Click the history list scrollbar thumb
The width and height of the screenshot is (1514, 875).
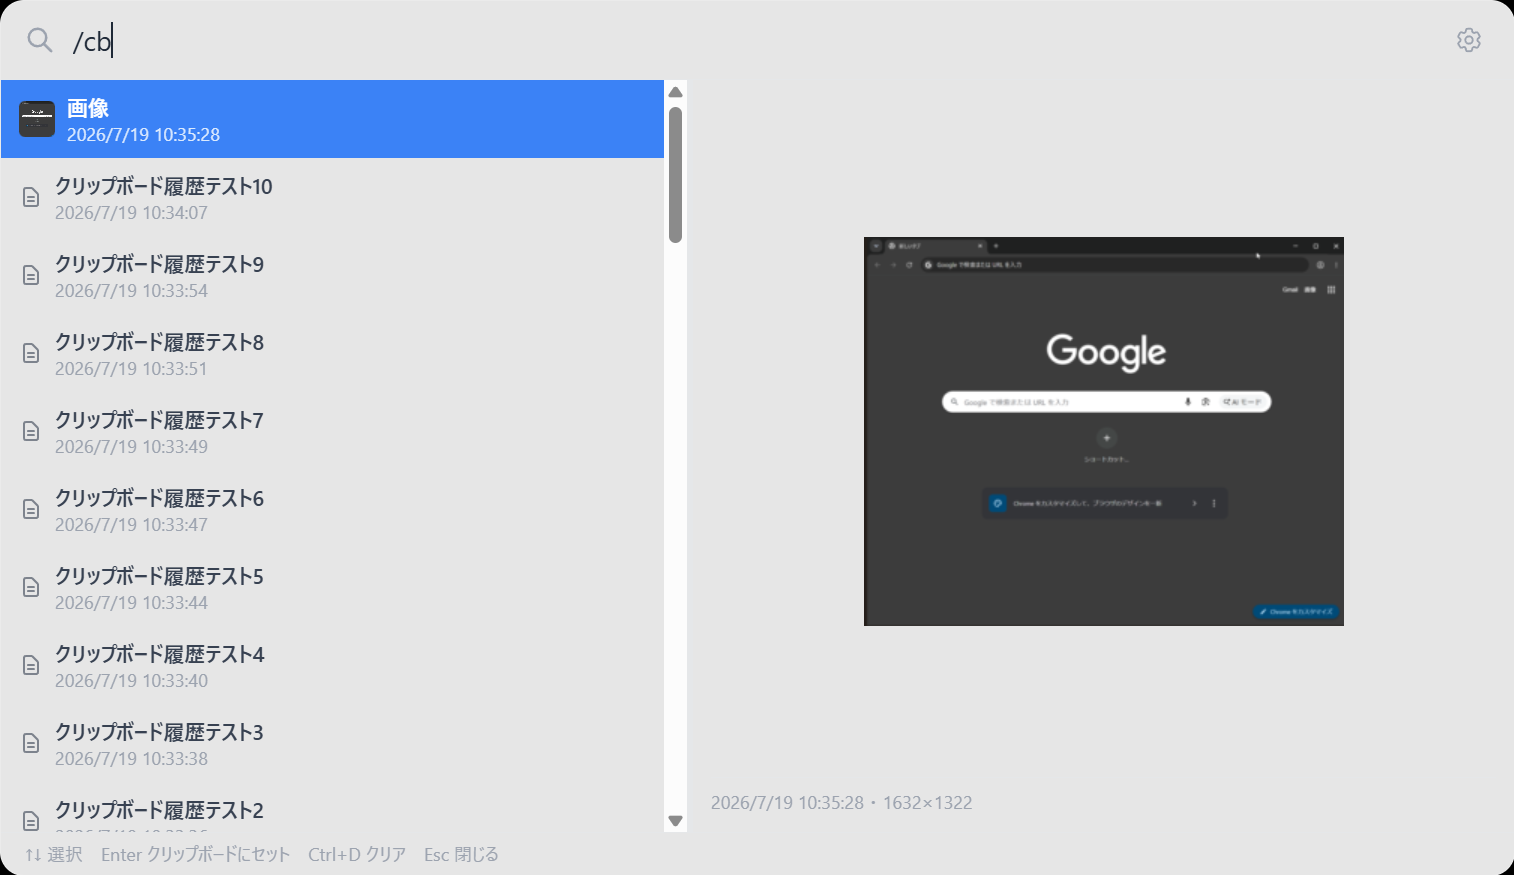point(675,175)
